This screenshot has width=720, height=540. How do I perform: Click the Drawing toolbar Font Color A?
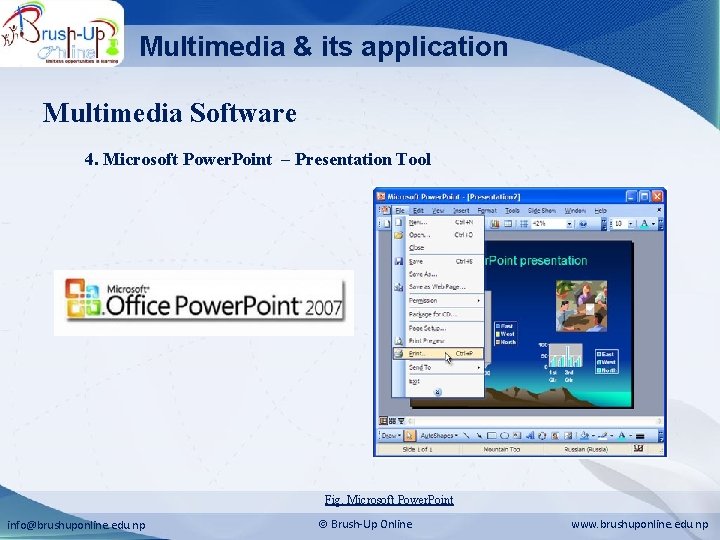[622, 435]
